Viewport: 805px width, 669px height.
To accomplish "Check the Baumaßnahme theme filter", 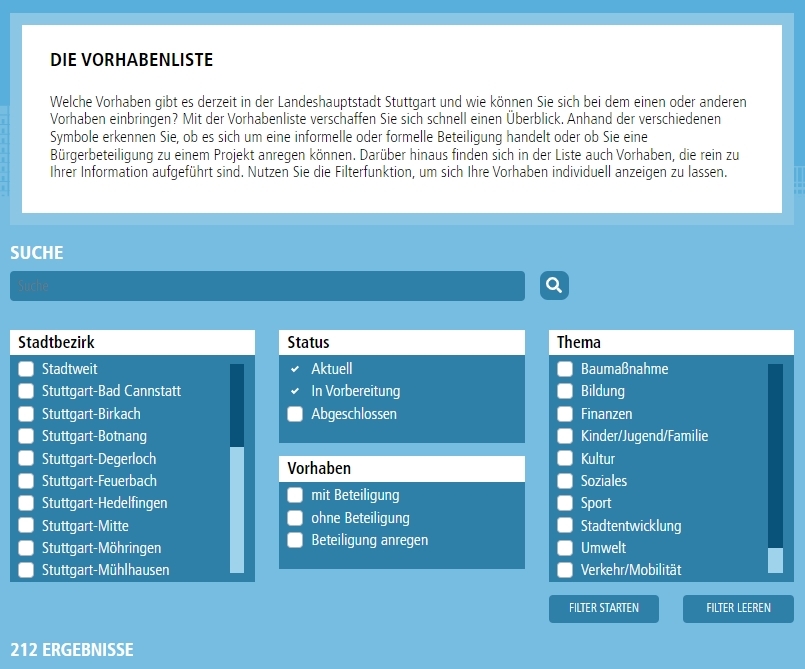I will [x=565, y=369].
